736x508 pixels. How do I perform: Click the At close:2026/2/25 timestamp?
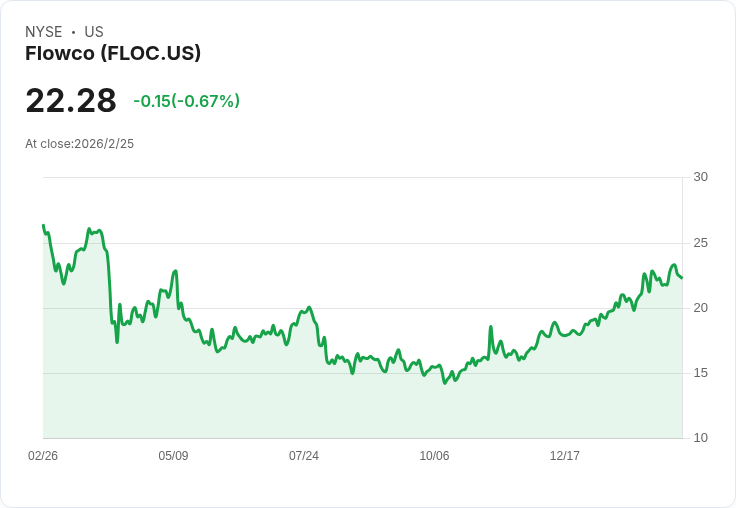point(79,144)
